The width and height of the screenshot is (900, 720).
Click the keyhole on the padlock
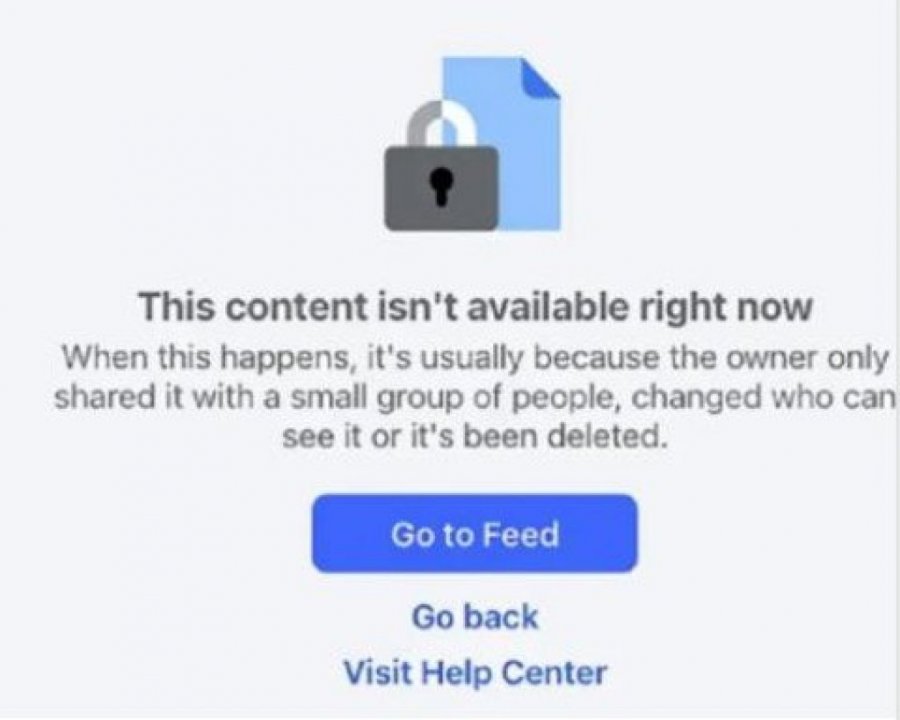441,186
